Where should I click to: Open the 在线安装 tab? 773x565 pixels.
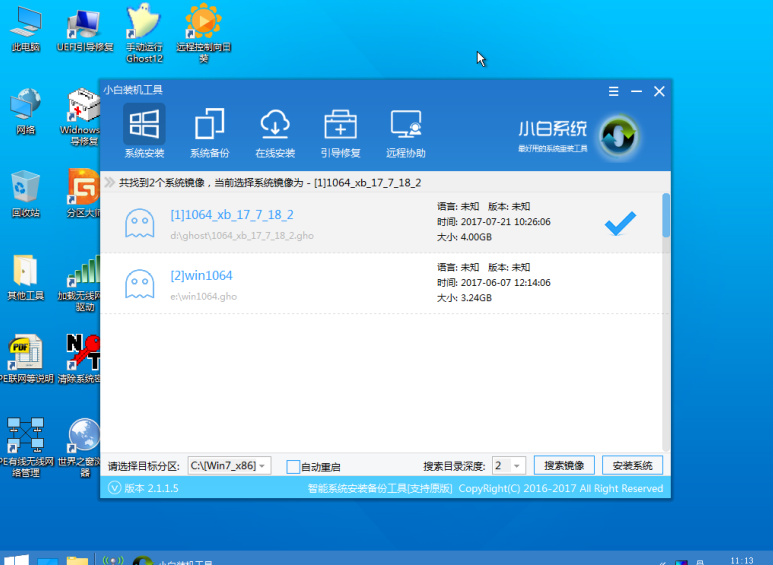coord(275,132)
